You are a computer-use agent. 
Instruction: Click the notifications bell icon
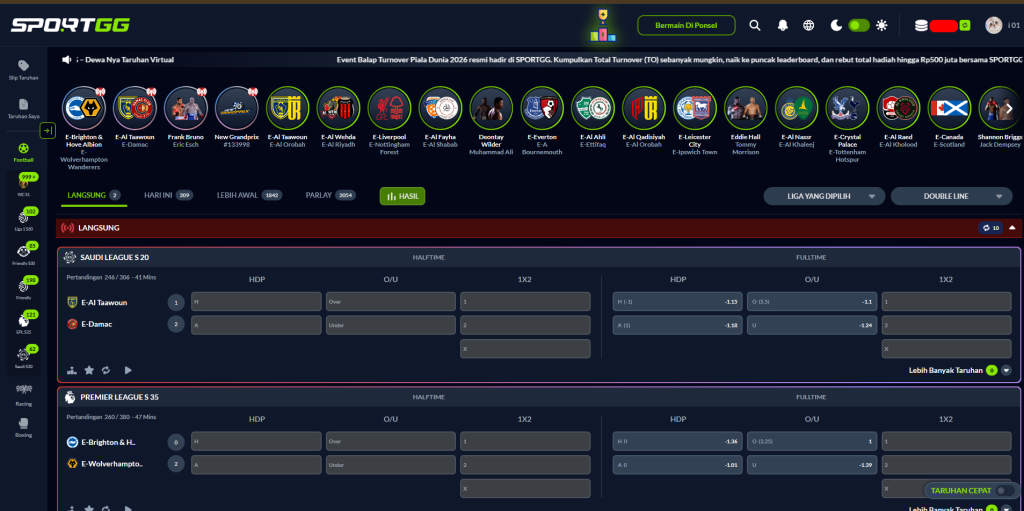point(783,25)
